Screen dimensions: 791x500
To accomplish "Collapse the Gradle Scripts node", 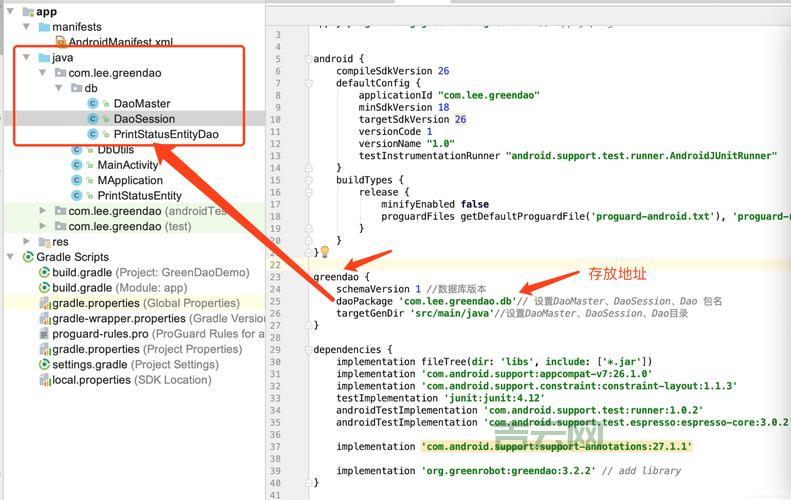I will 10,257.
